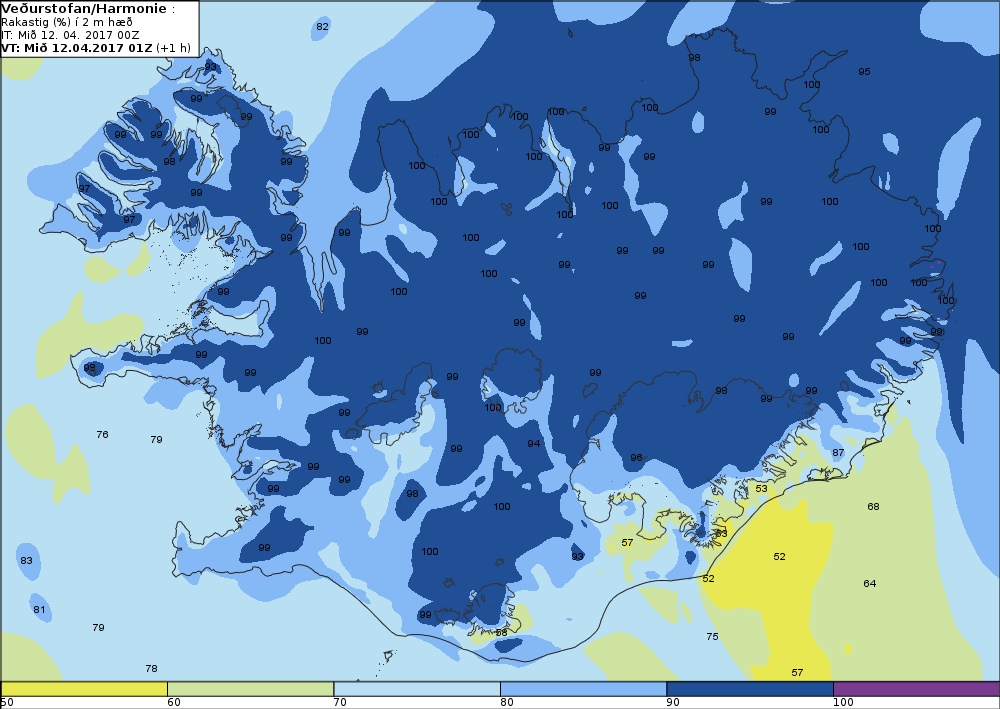Click the legend scale label 70
The image size is (1000, 709).
(x=340, y=703)
